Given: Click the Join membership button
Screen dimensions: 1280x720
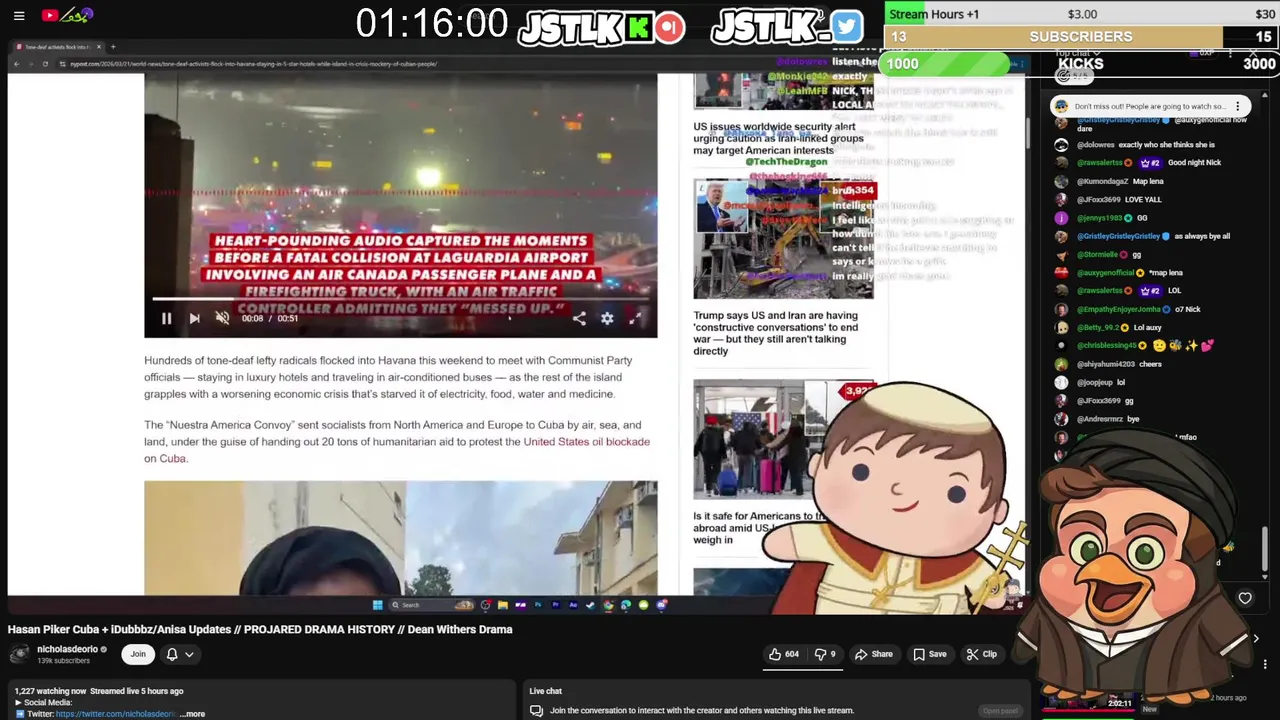Looking at the screenshot, I should [138, 654].
